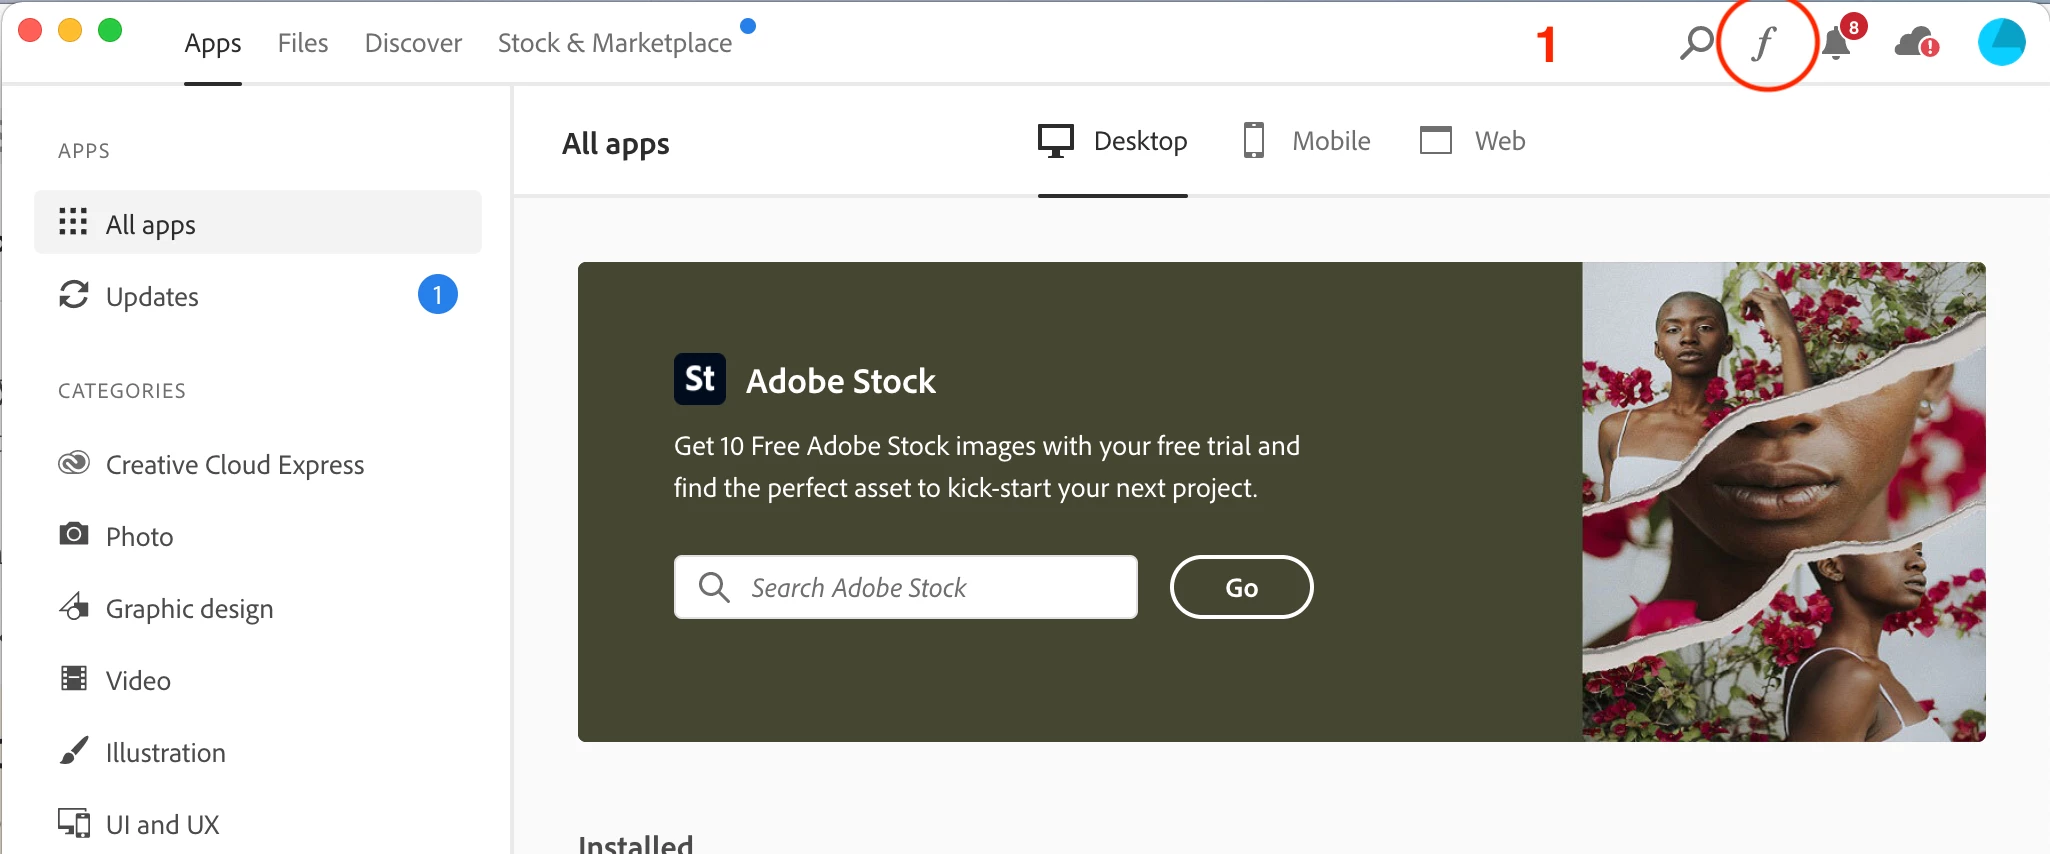Open Stock & Marketplace tab
The width and height of the screenshot is (2050, 854).
(615, 43)
